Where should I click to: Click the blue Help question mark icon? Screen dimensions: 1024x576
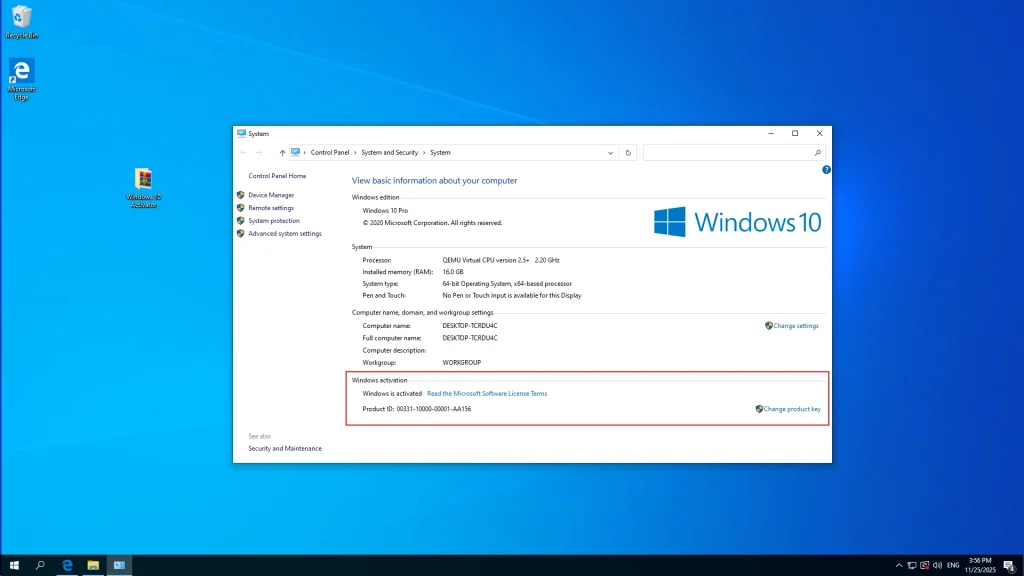tap(826, 169)
